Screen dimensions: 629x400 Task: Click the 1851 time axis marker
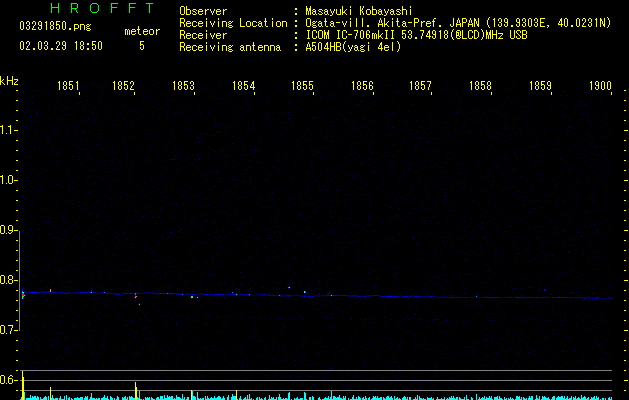[x=68, y=86]
